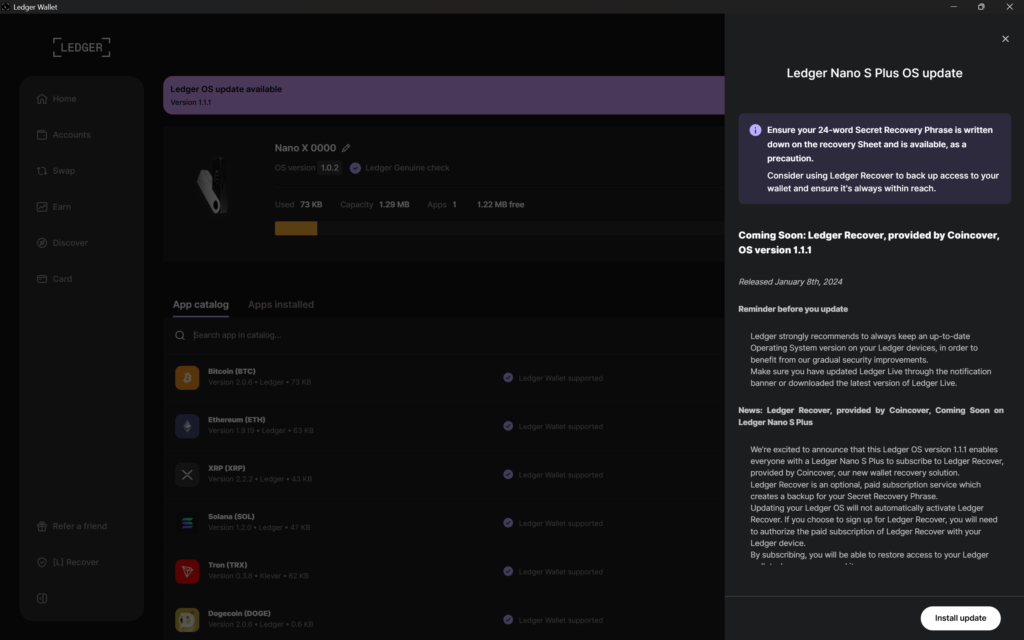Collapse the sidebar with the panel icon
Viewport: 1024px width, 640px height.
(42, 598)
